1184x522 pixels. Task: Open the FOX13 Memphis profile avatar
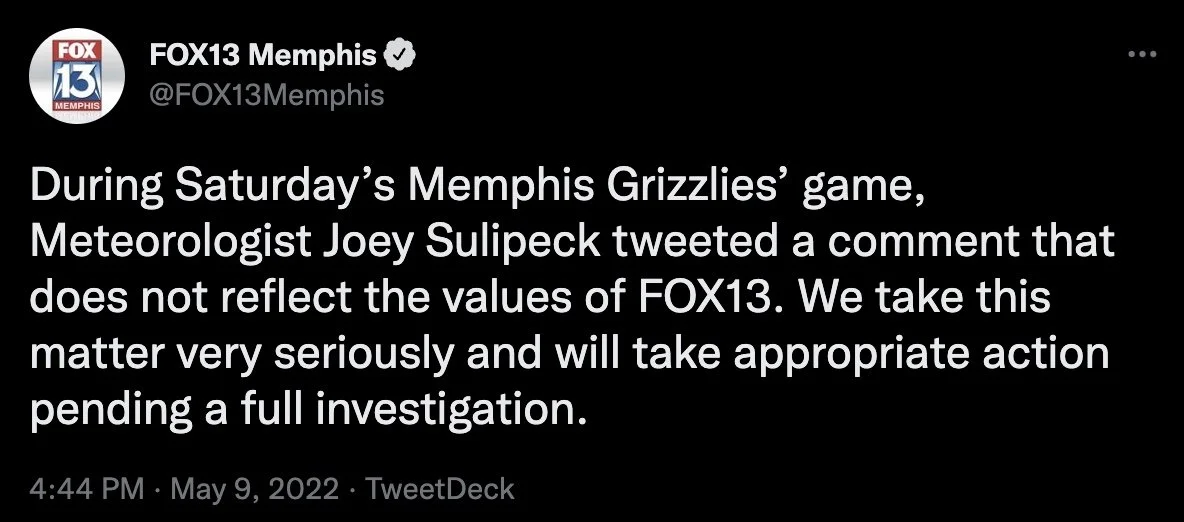point(76,76)
